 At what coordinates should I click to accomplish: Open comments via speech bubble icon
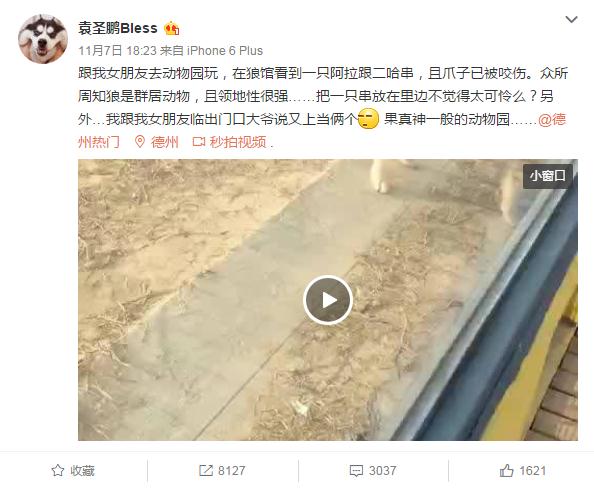[x=356, y=471]
